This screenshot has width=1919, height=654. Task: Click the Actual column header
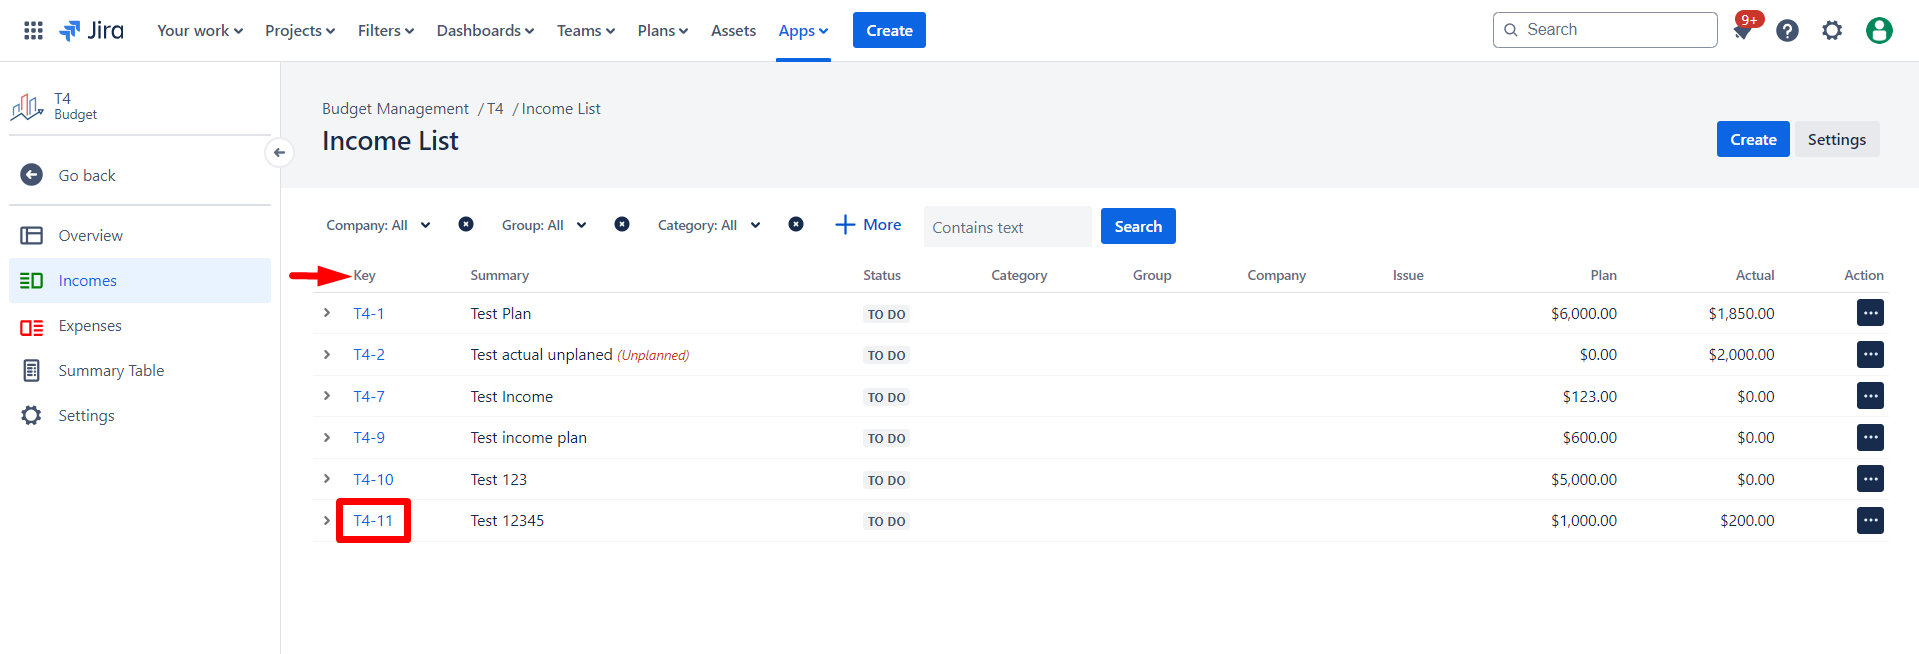tap(1755, 275)
